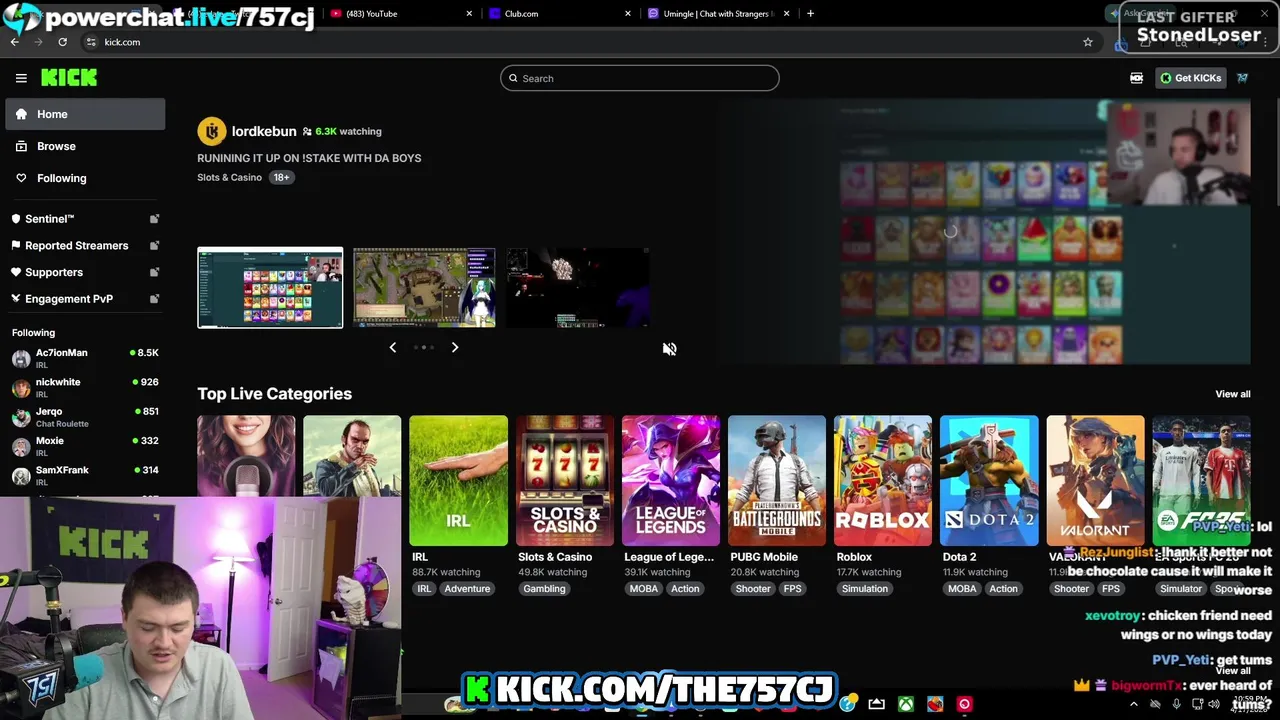1280x720 pixels.
Task: Select the first featured stream thumbnail
Action: pyautogui.click(x=270, y=287)
